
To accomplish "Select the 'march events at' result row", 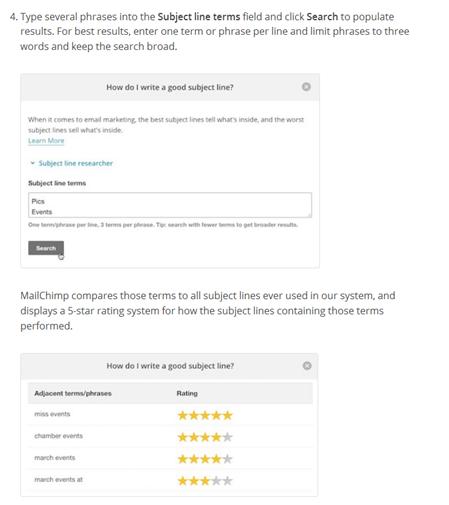I will click(x=170, y=480).
